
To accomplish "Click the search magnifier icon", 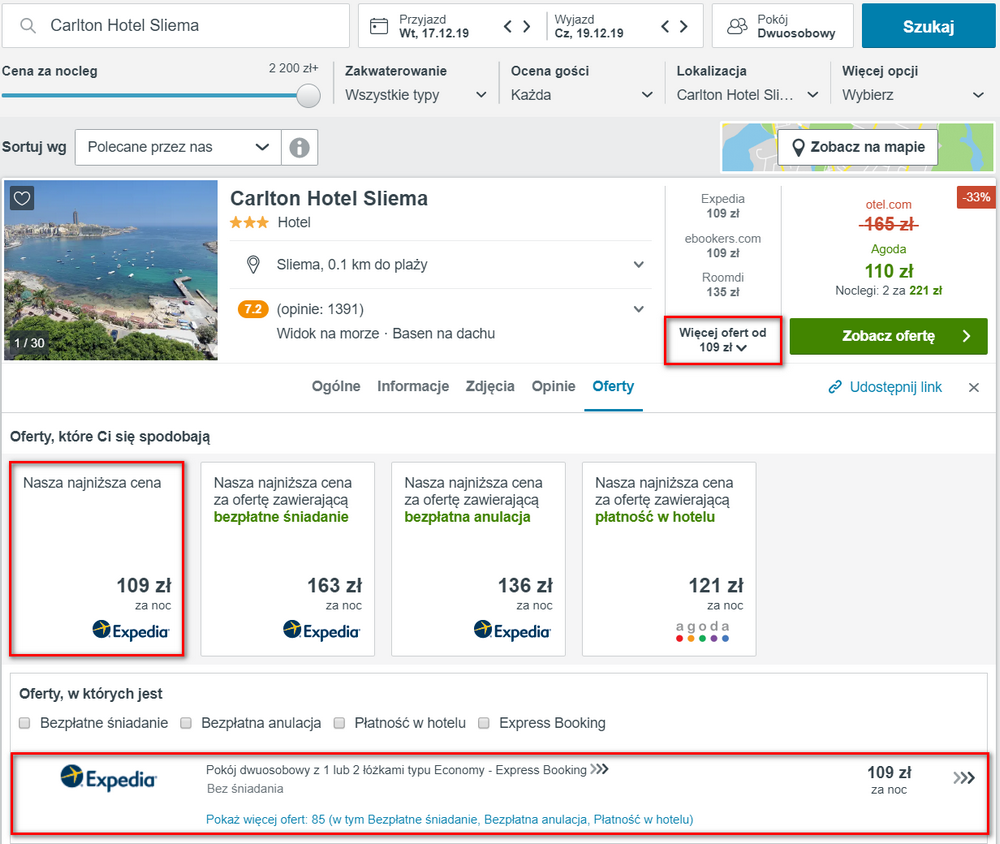I will [27, 26].
